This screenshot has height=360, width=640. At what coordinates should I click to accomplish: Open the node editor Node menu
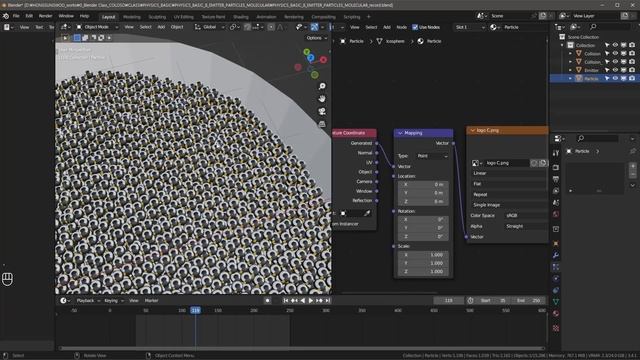[x=402, y=27]
